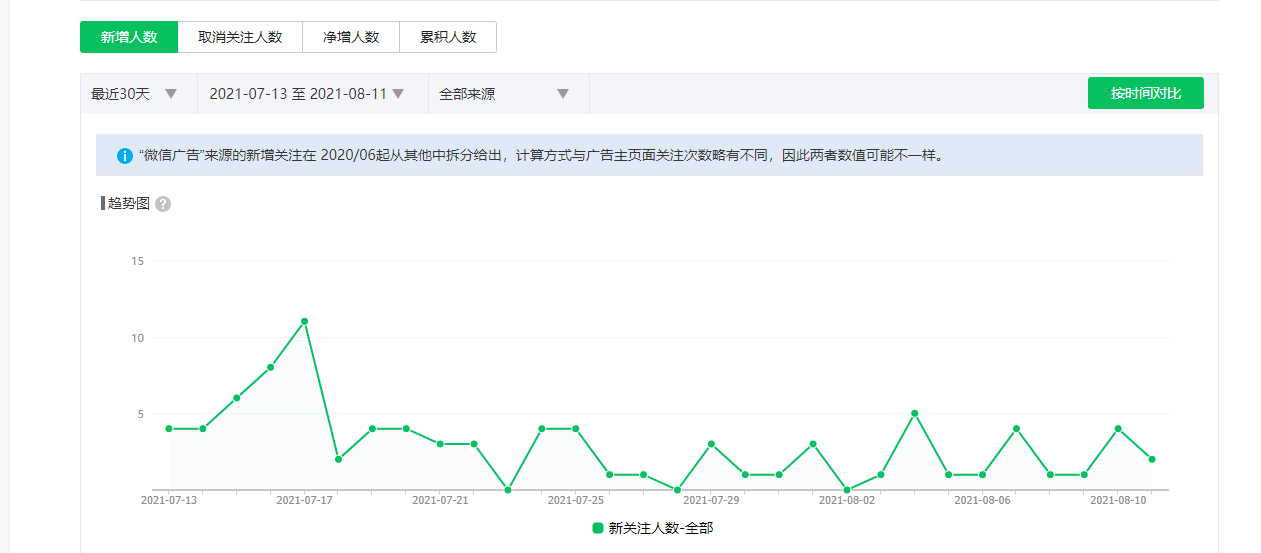Viewport: 1261px width, 553px height.
Task: Open the 2021-07-13 至 2021-08-11 date picker
Action: [x=306, y=94]
